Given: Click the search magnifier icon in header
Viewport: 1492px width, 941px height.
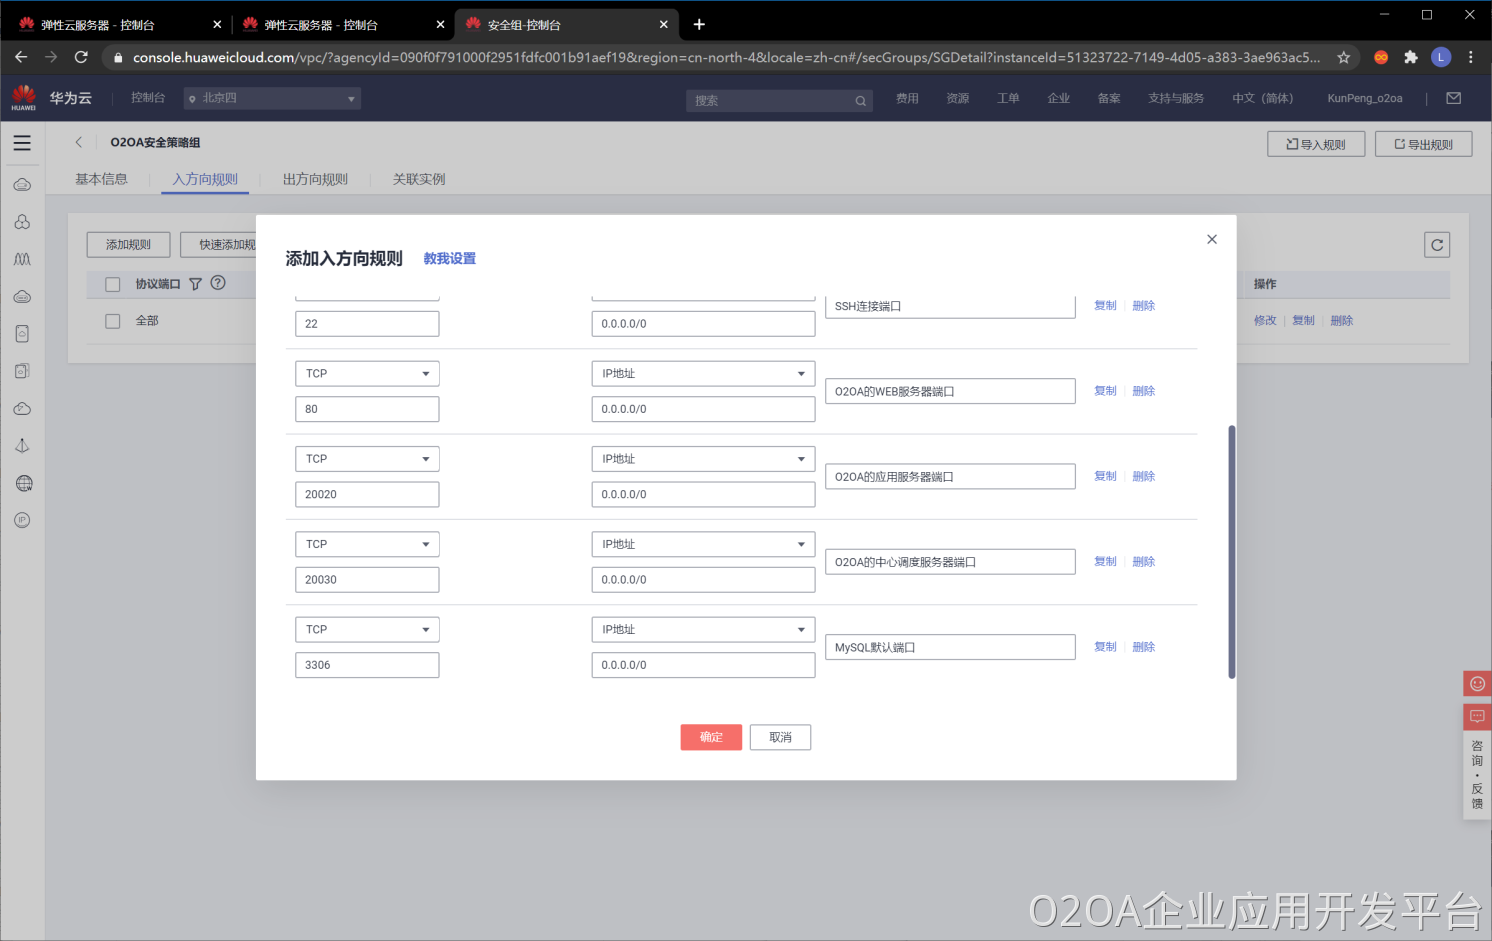Looking at the screenshot, I should click(860, 101).
